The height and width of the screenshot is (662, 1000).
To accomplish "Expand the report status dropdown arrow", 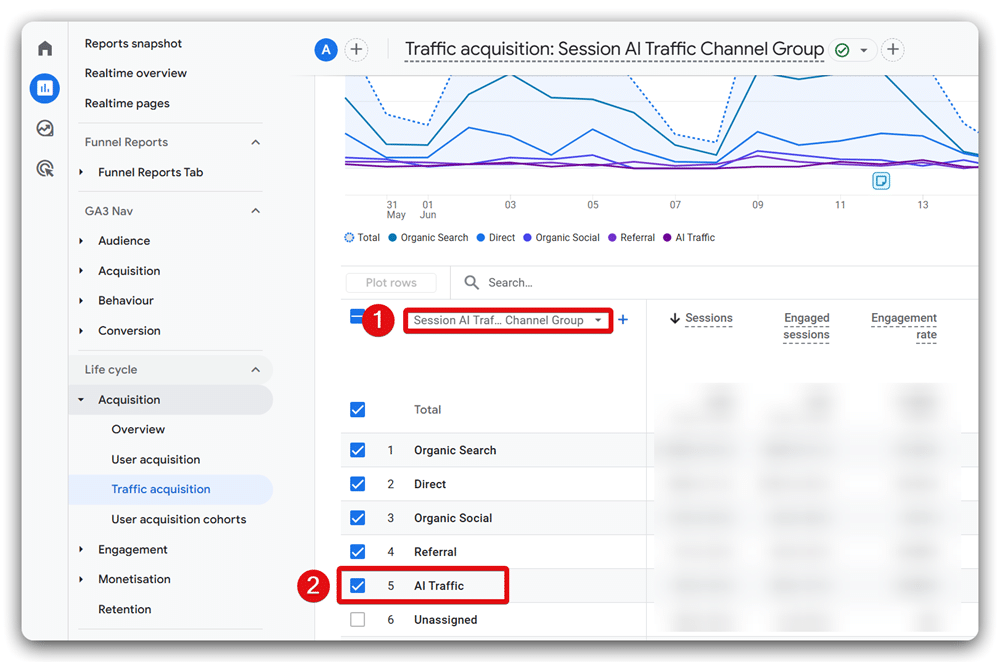I will 866,49.
